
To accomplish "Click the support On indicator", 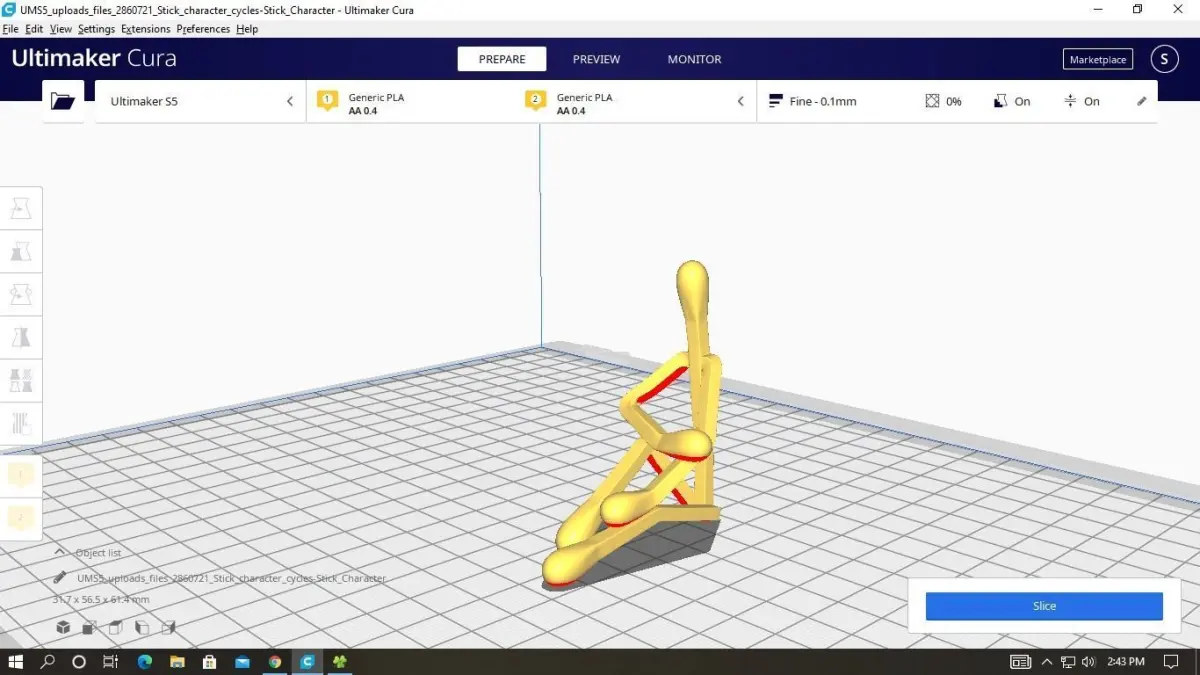I will 1012,101.
